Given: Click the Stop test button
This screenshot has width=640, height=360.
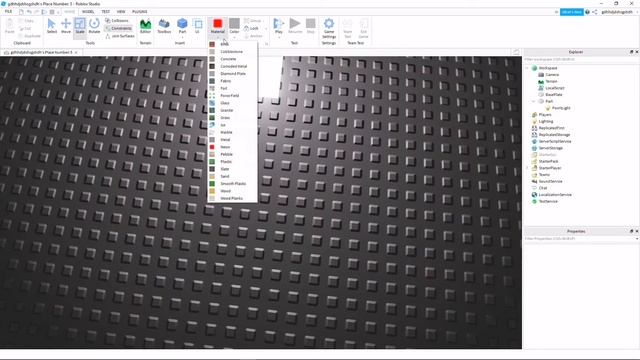Looking at the screenshot, I should 311,26.
